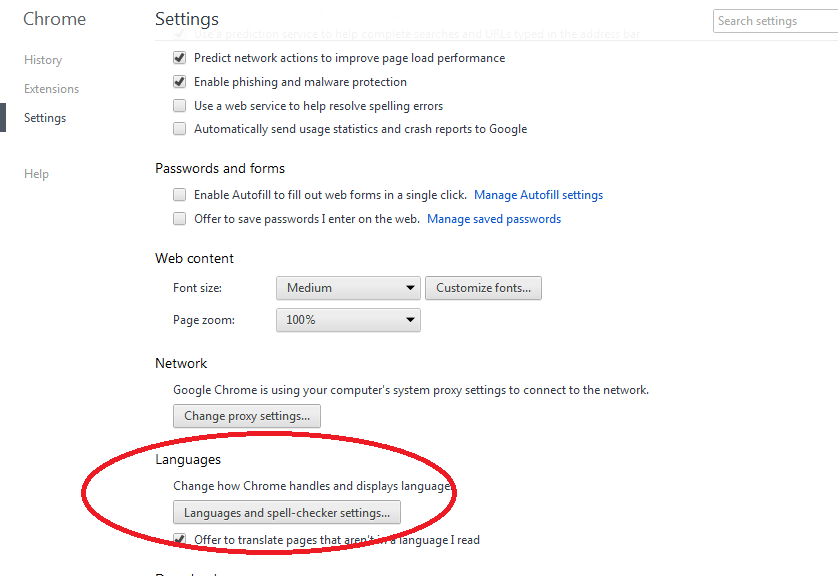Screen dimensions: 838x576
Task: Open Help from the sidebar
Action: pos(36,174)
